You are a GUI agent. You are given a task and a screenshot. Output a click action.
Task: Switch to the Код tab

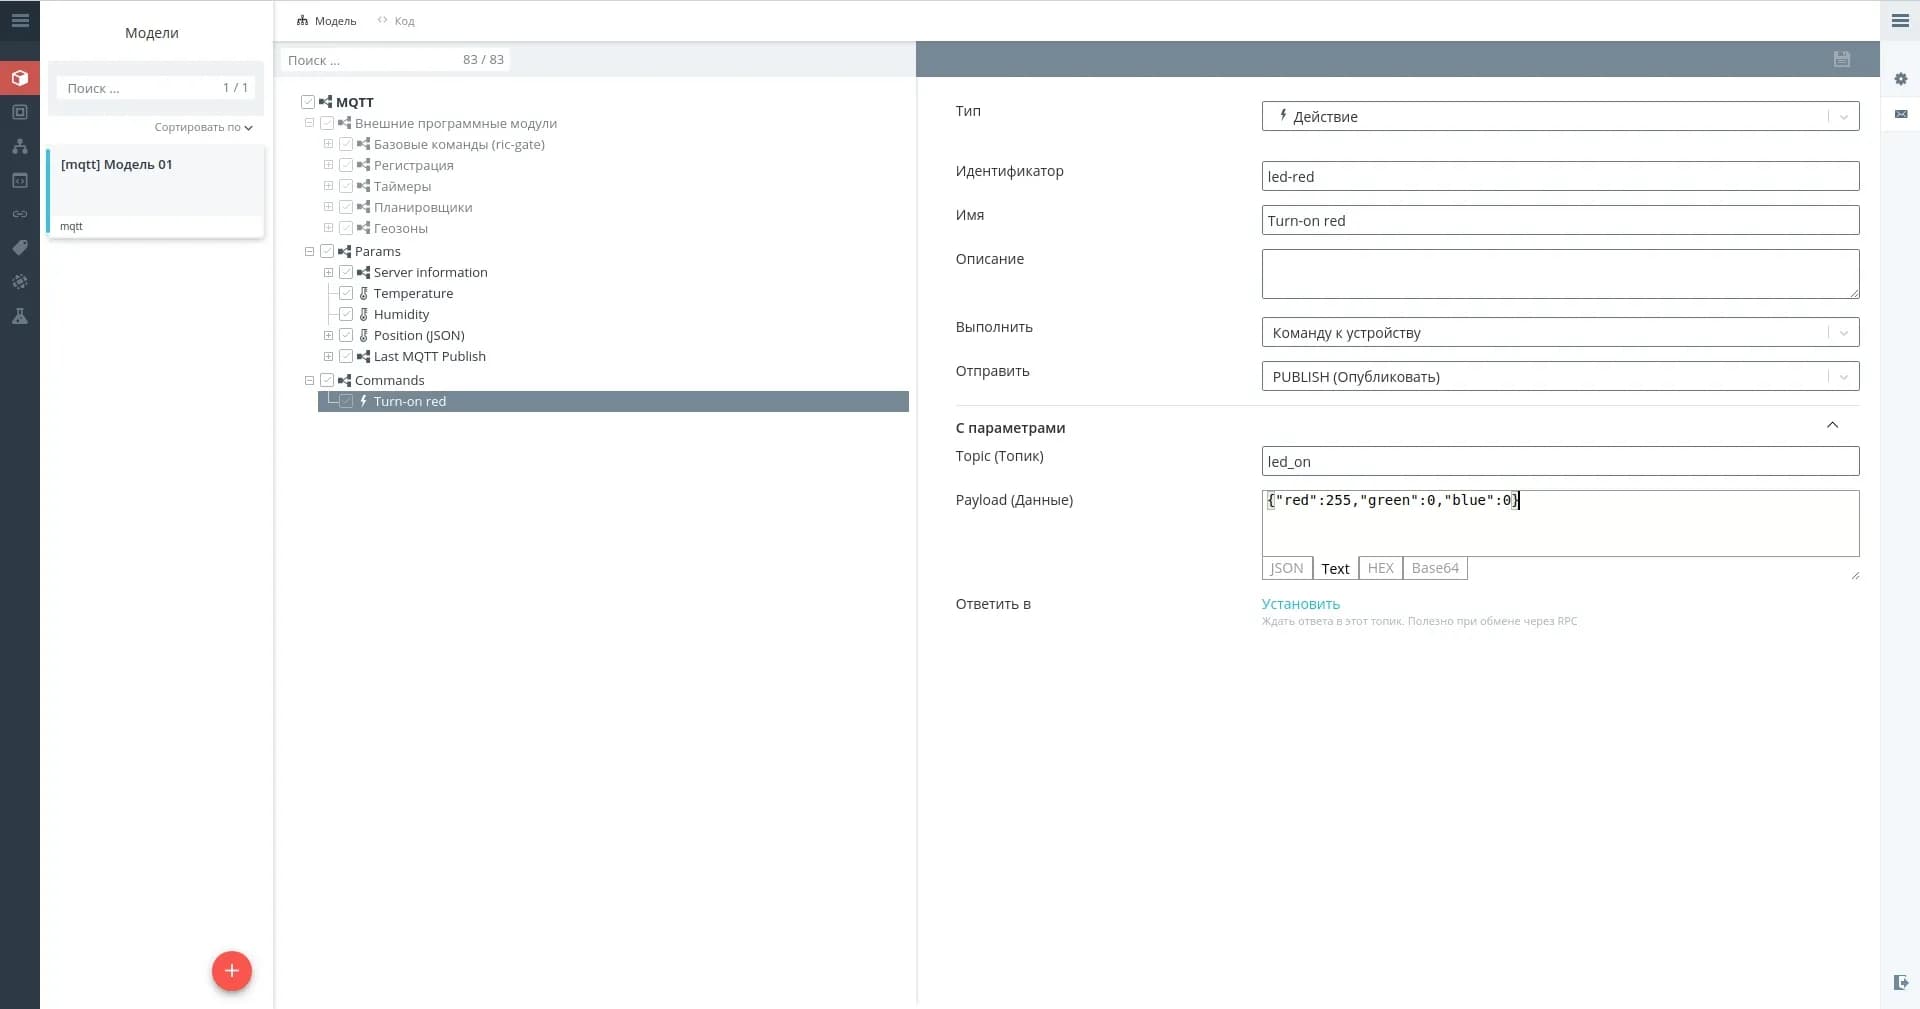396,21
